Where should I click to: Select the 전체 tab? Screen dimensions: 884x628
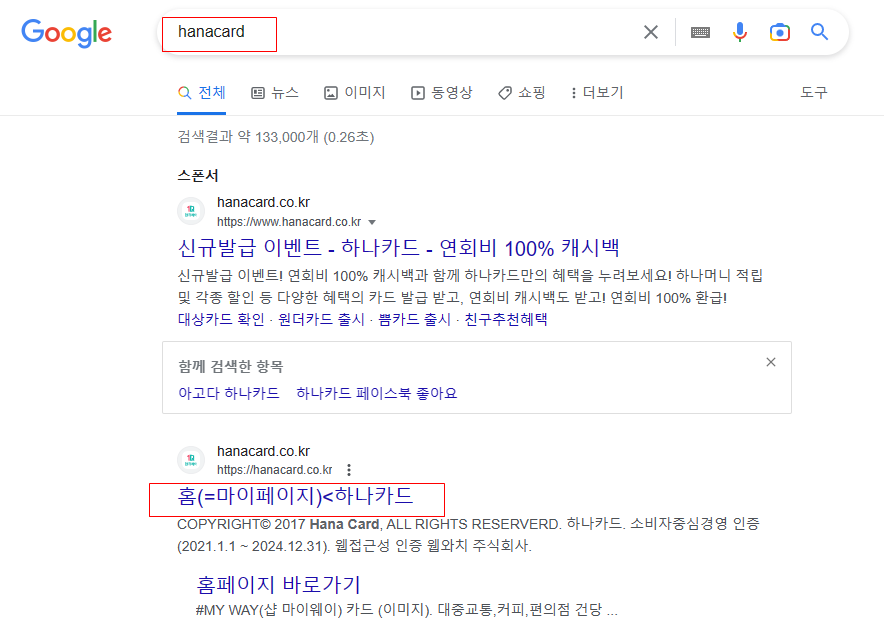(x=201, y=92)
